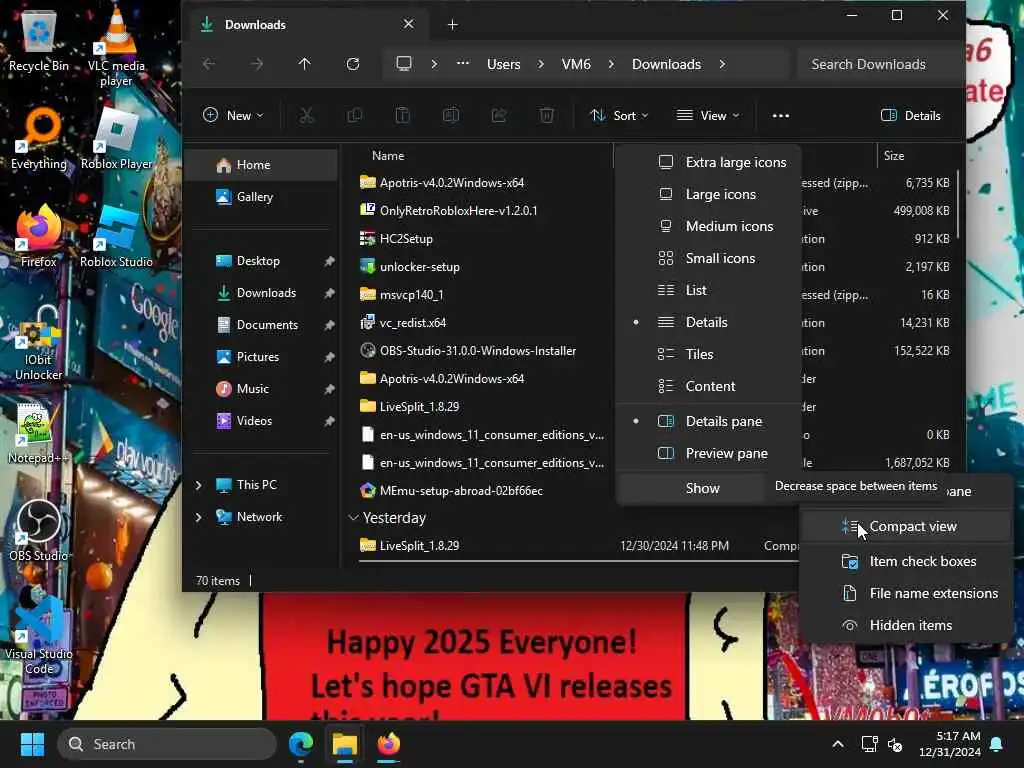This screenshot has width=1024, height=768.
Task: Toggle Compact view option
Action: pyautogui.click(x=906, y=526)
